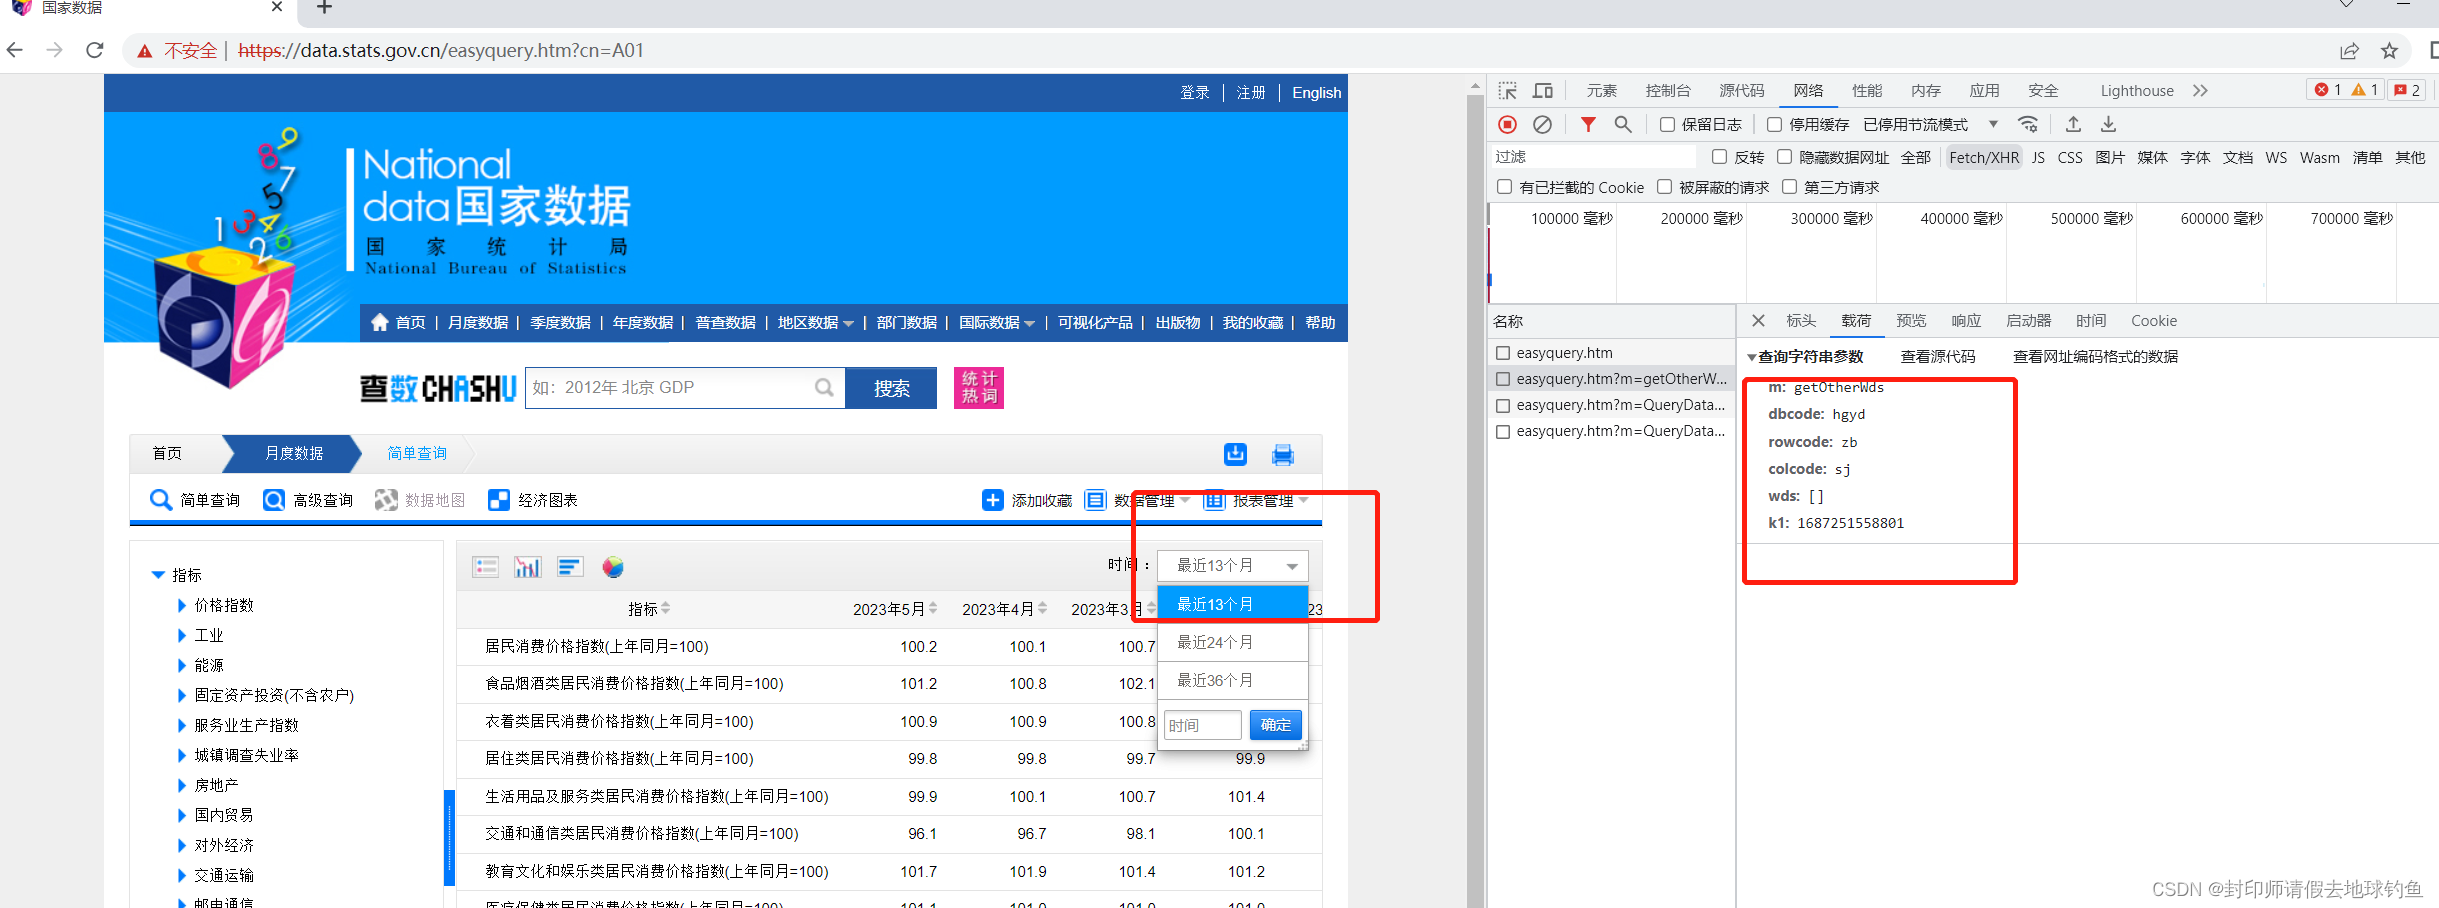The width and height of the screenshot is (2439, 908).
Task: Switch to the pie chart view icon
Action: point(613,567)
